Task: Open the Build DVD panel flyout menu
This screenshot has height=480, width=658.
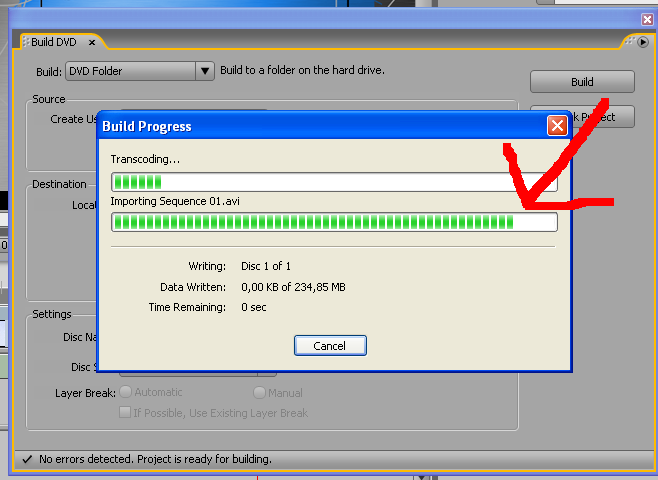Action: click(x=643, y=42)
